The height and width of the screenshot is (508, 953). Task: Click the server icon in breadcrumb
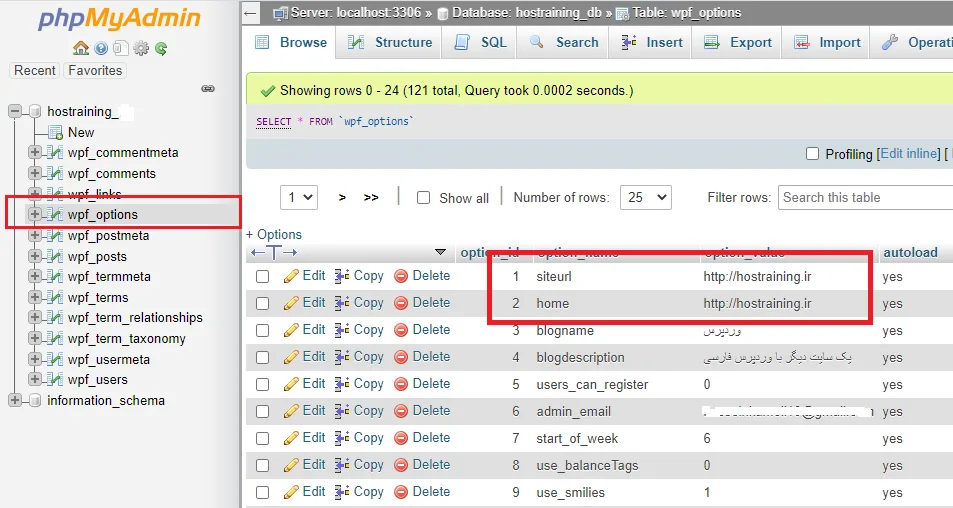pos(280,13)
